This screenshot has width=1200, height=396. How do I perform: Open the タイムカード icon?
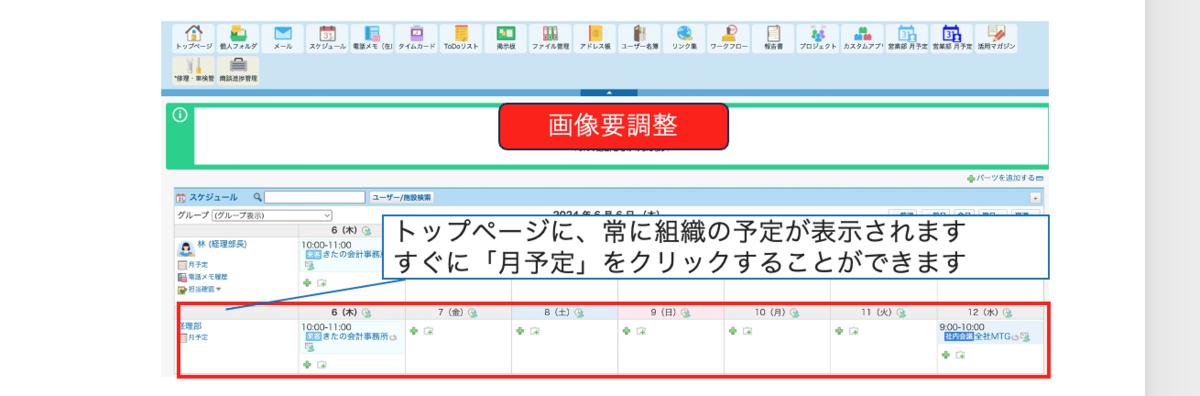(416, 38)
